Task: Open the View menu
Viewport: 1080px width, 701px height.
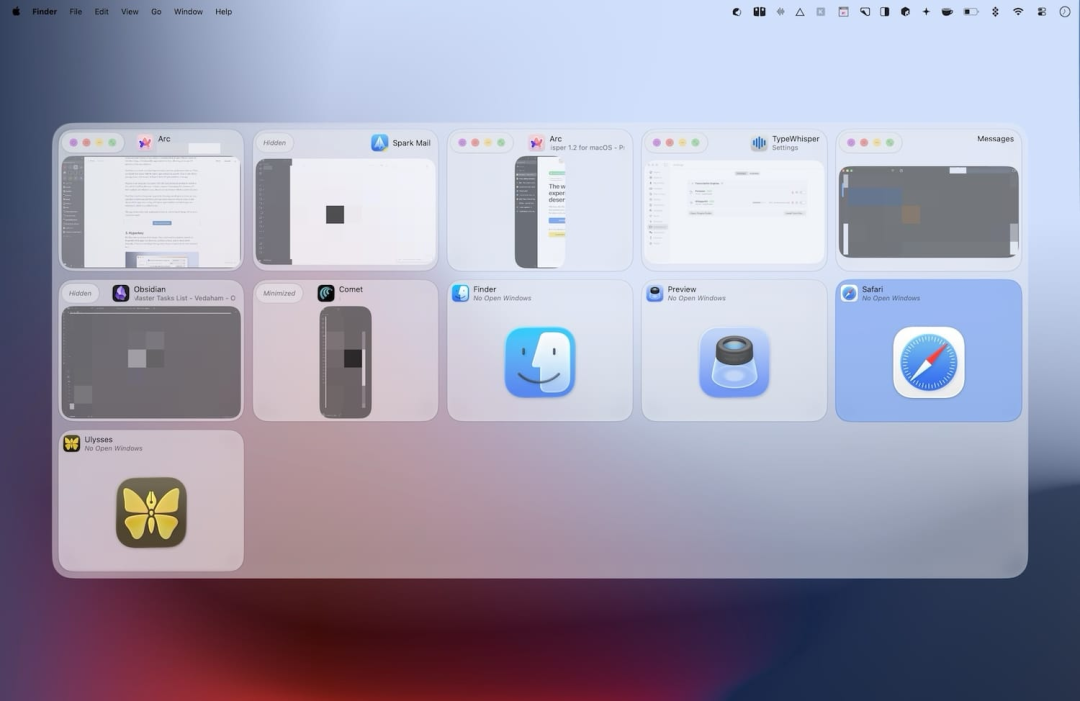Action: 129,12
